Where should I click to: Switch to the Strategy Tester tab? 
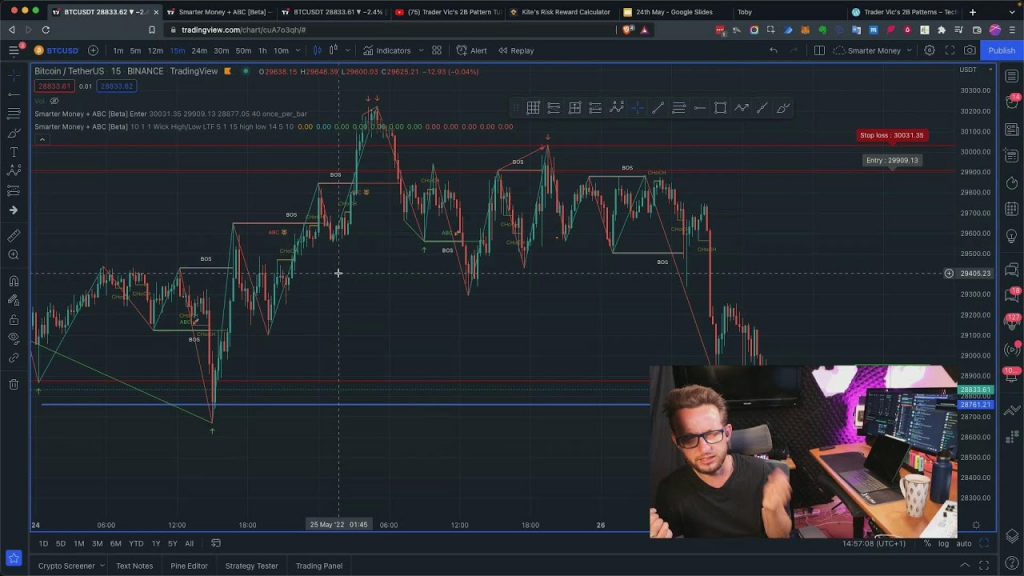pyautogui.click(x=252, y=566)
